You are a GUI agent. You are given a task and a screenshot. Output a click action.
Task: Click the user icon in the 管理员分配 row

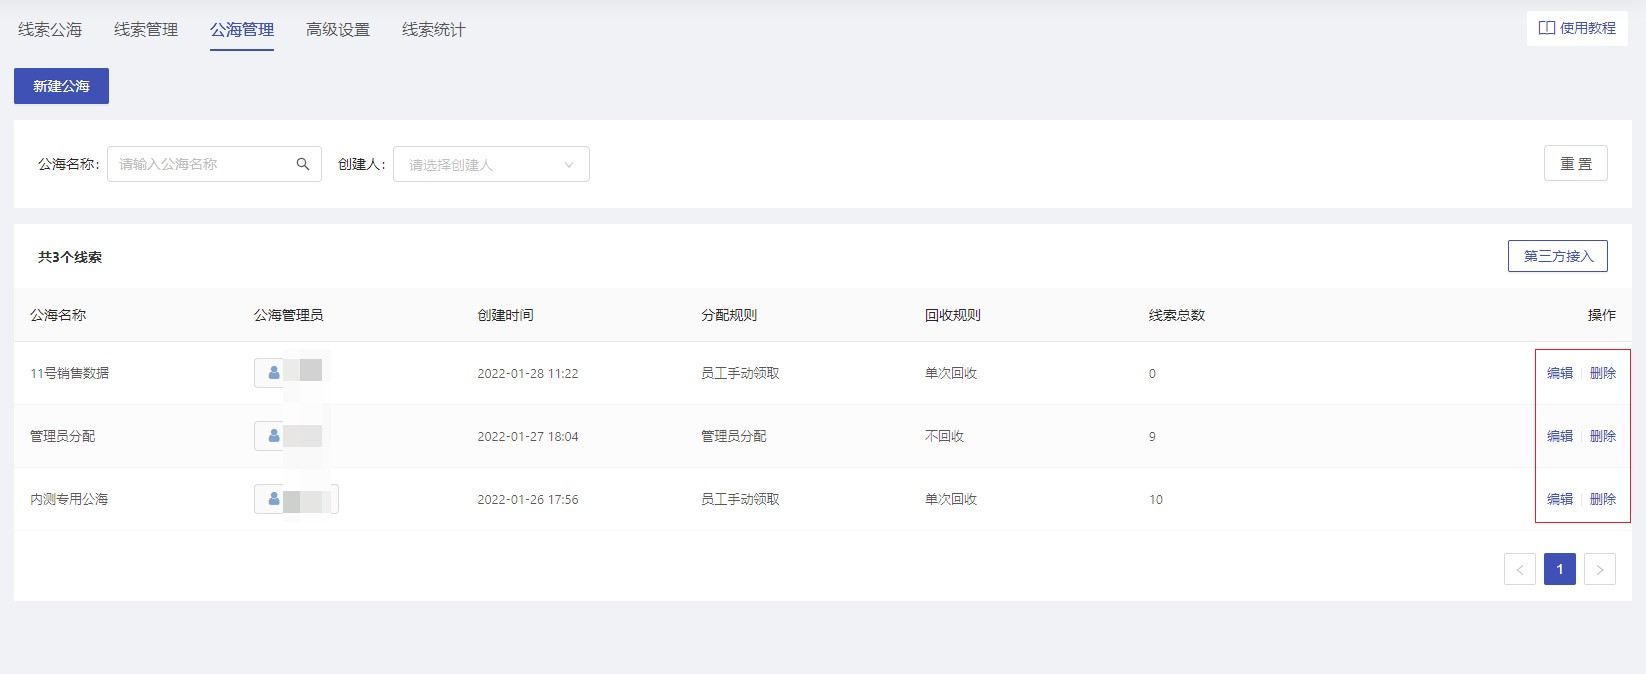point(274,436)
